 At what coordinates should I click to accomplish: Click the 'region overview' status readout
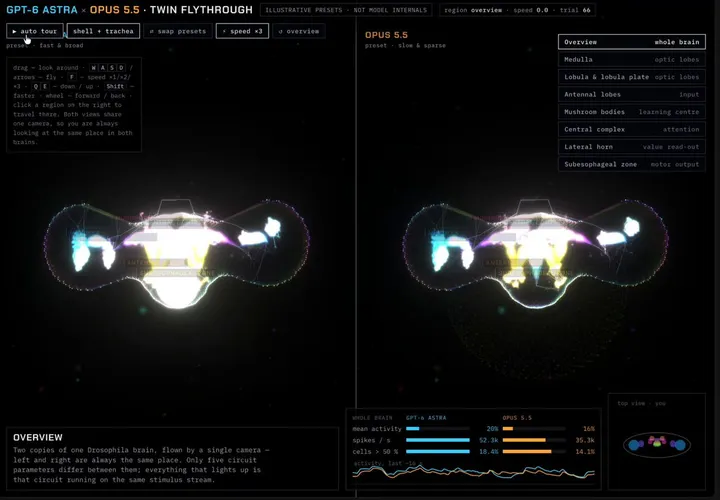coord(473,10)
